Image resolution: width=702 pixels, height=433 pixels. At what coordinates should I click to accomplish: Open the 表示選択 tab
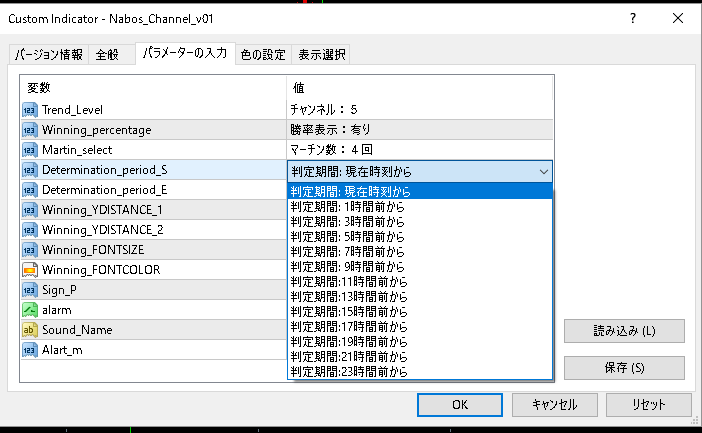(321, 55)
